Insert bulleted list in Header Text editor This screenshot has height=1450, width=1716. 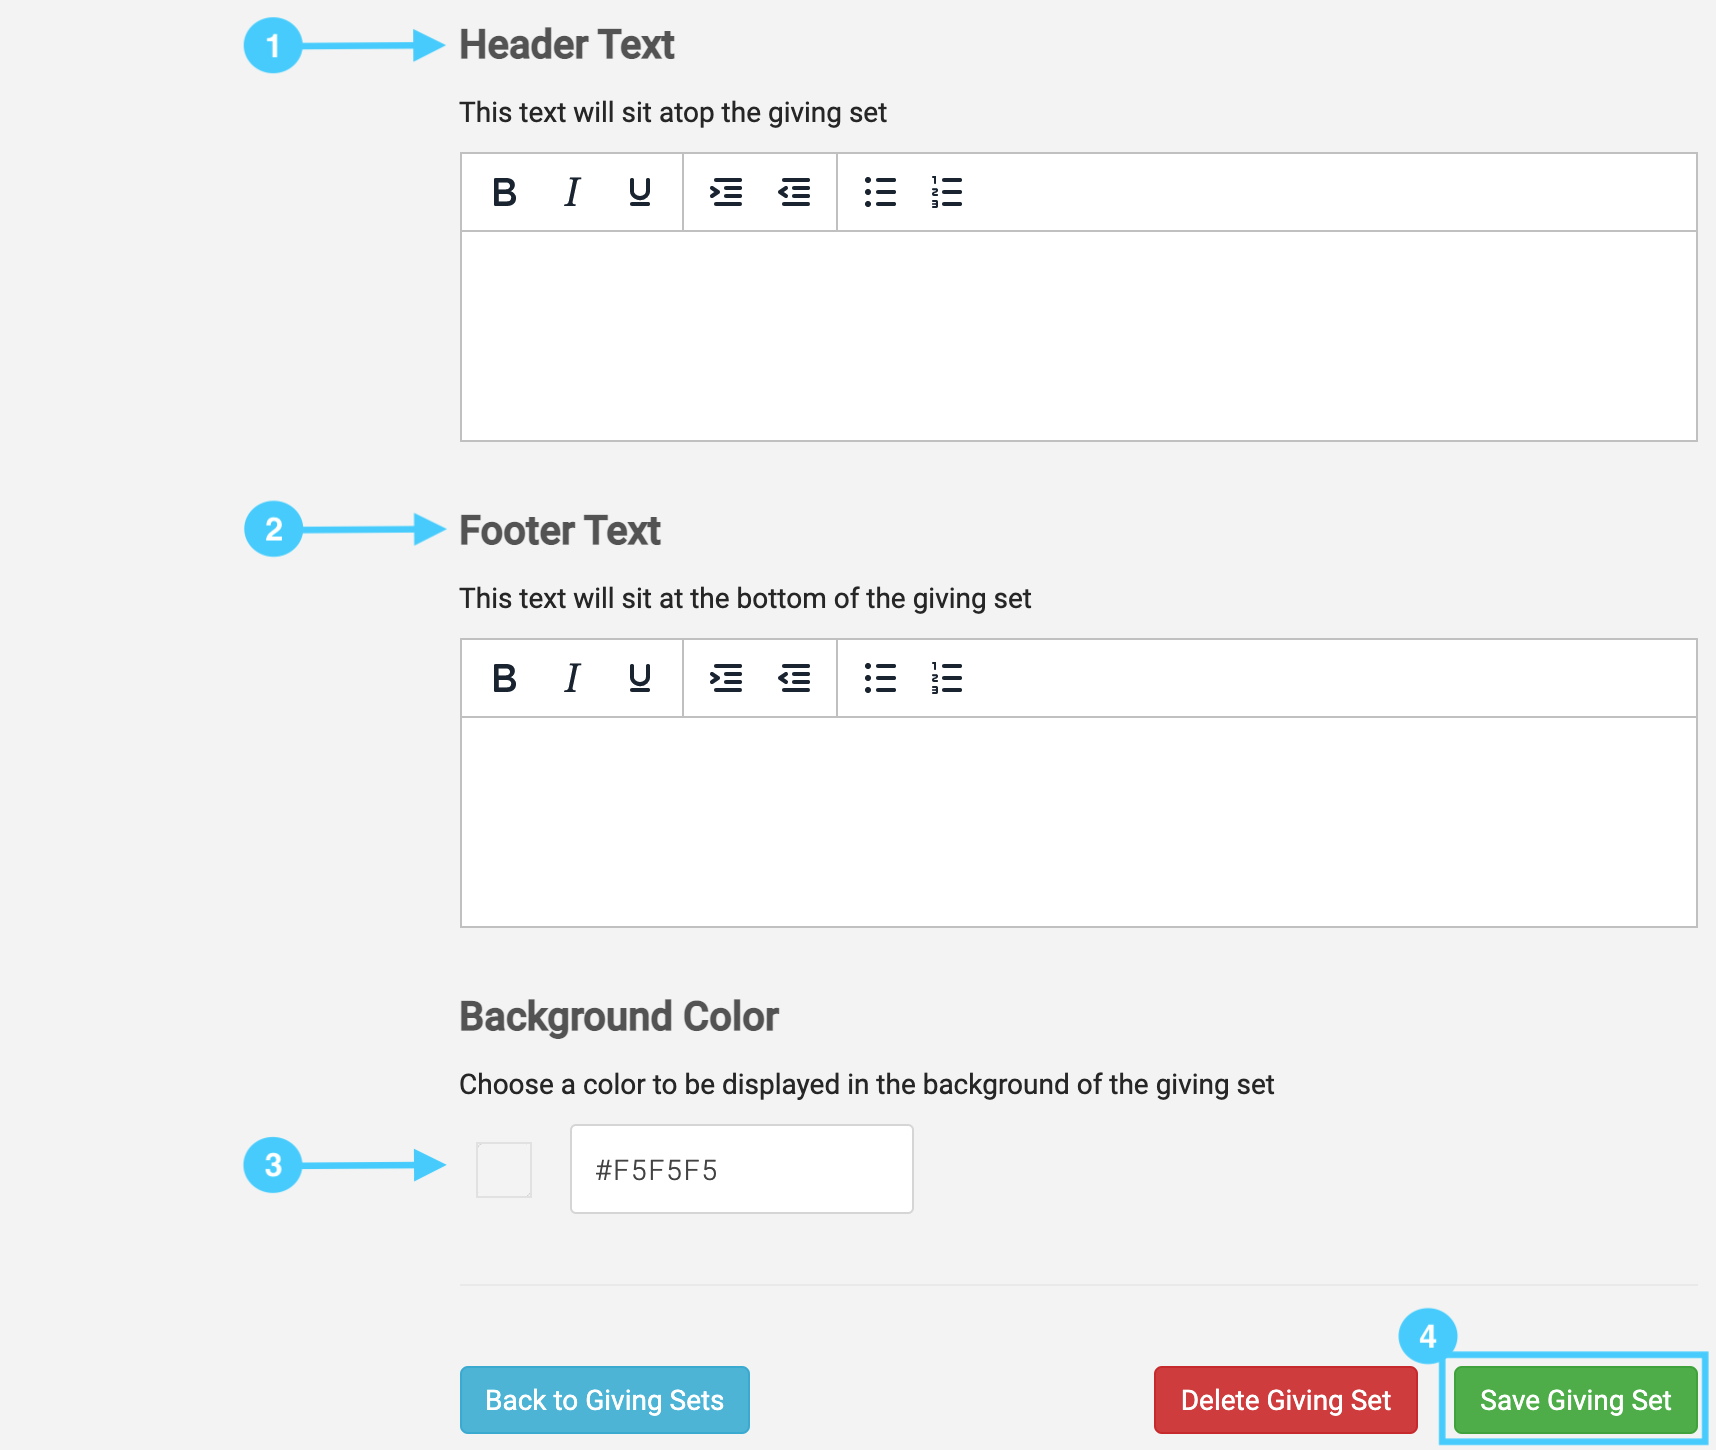tap(880, 192)
